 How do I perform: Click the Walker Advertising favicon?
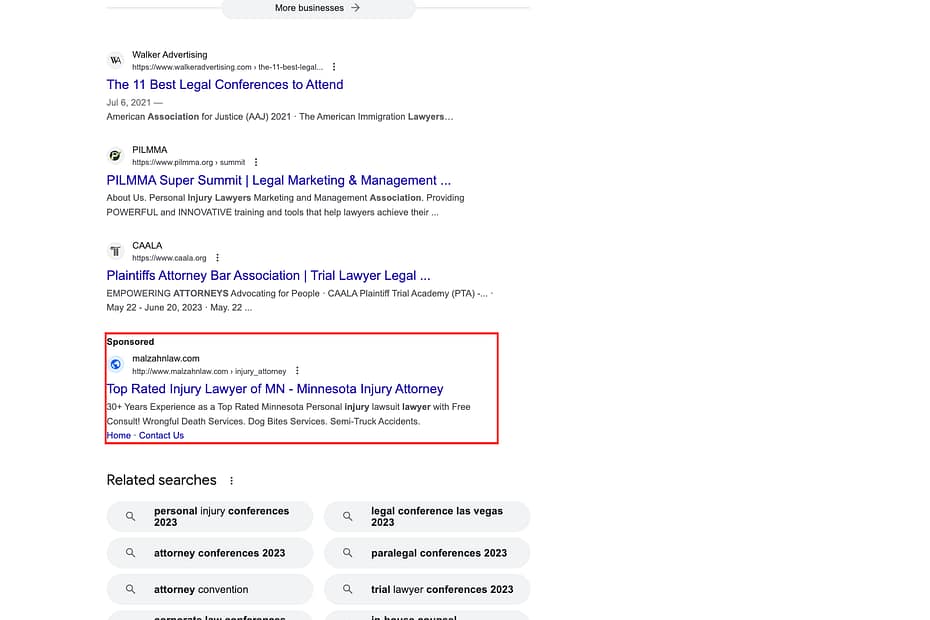[116, 61]
